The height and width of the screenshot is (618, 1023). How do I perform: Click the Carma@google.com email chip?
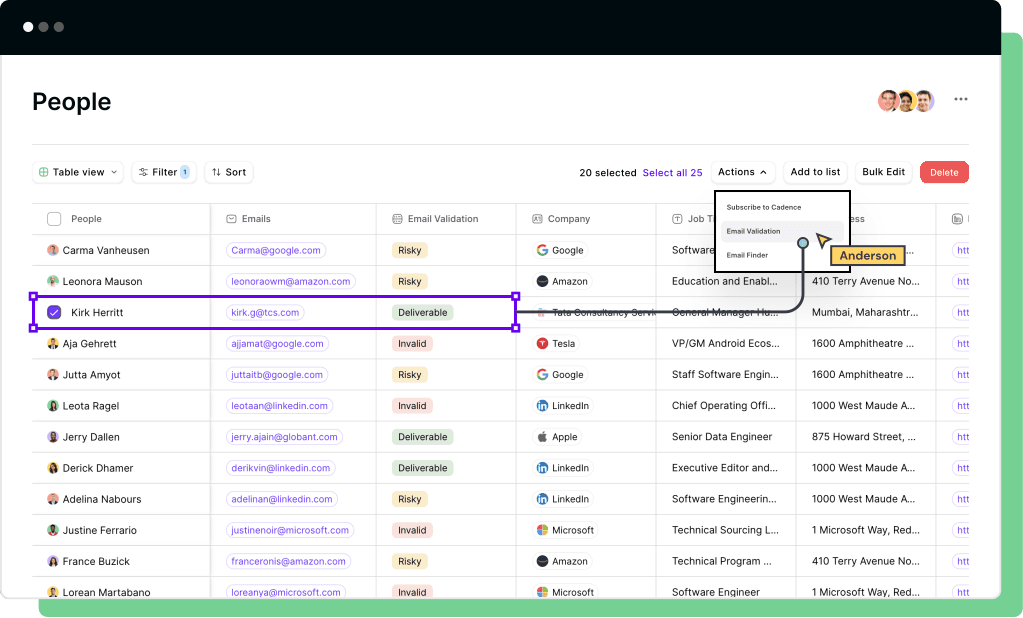[x=275, y=250]
